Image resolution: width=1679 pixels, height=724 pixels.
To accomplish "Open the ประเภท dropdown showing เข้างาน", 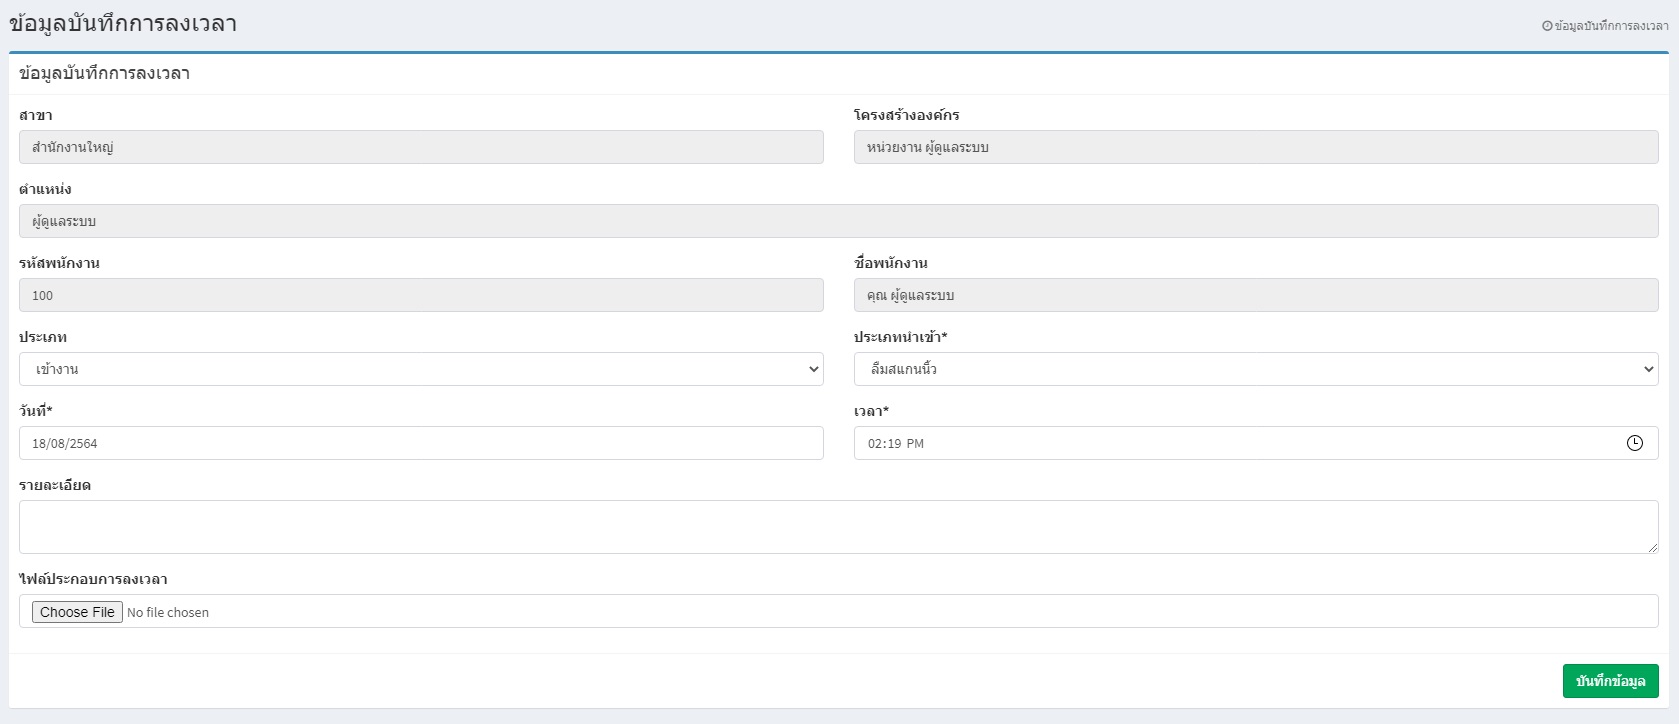I will (421, 369).
